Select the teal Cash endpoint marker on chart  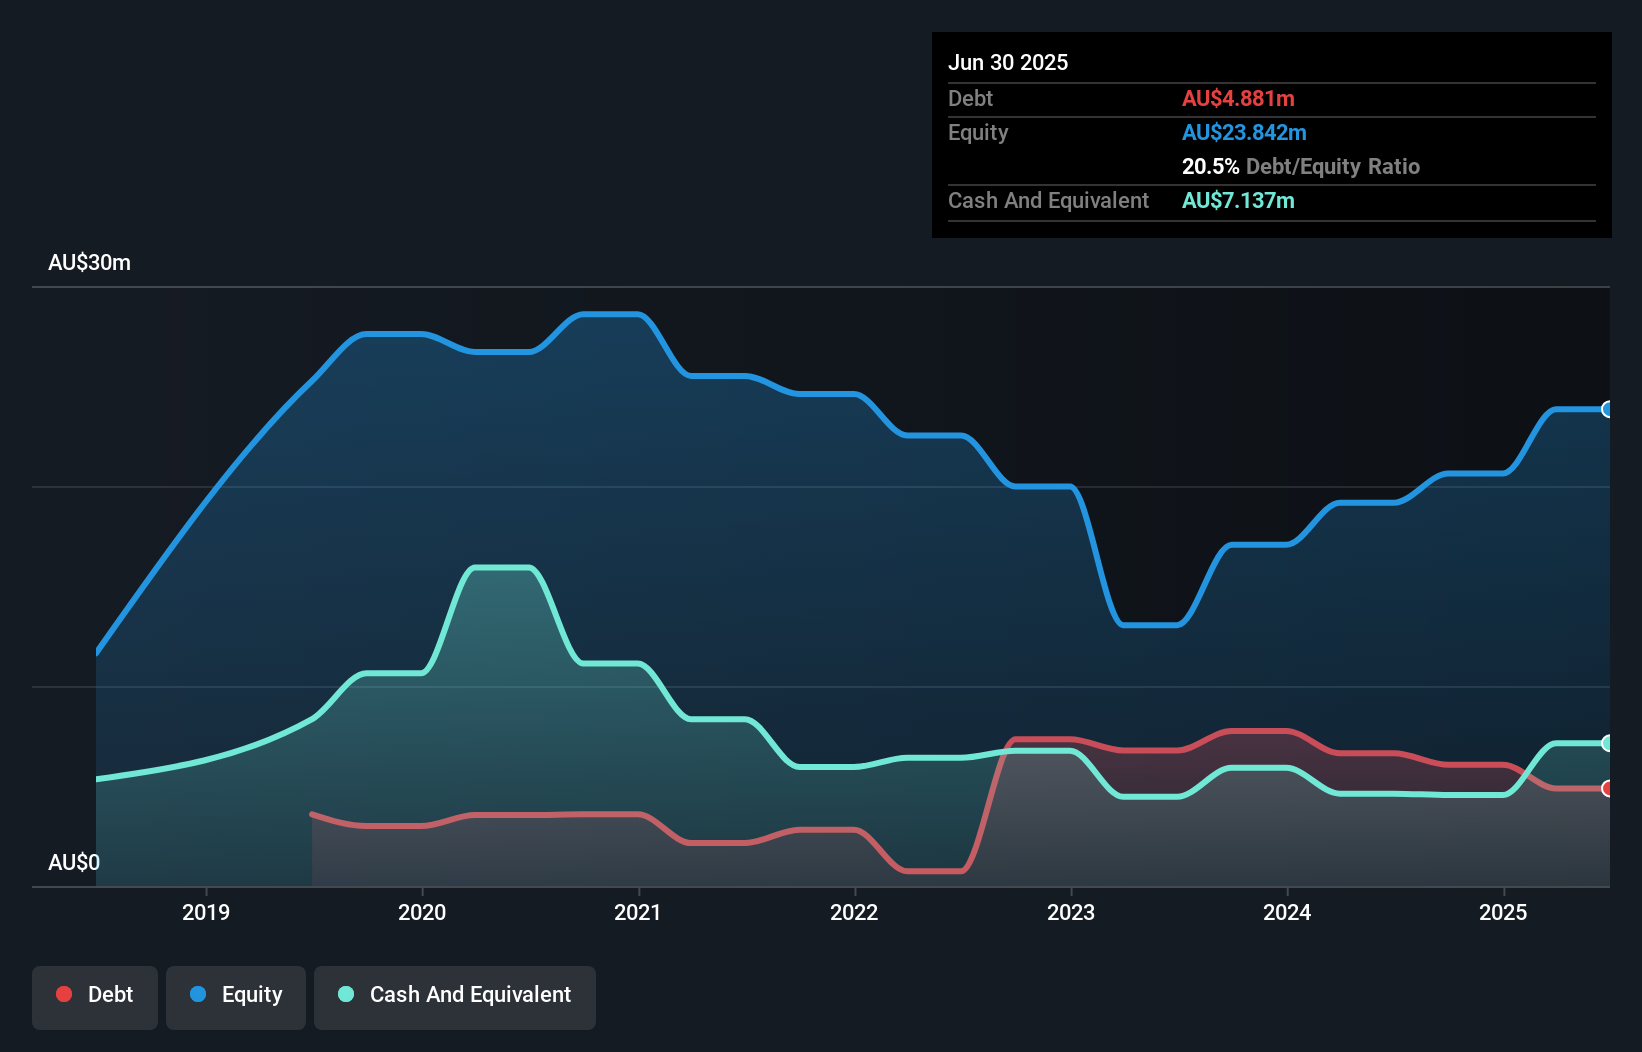coord(1607,743)
